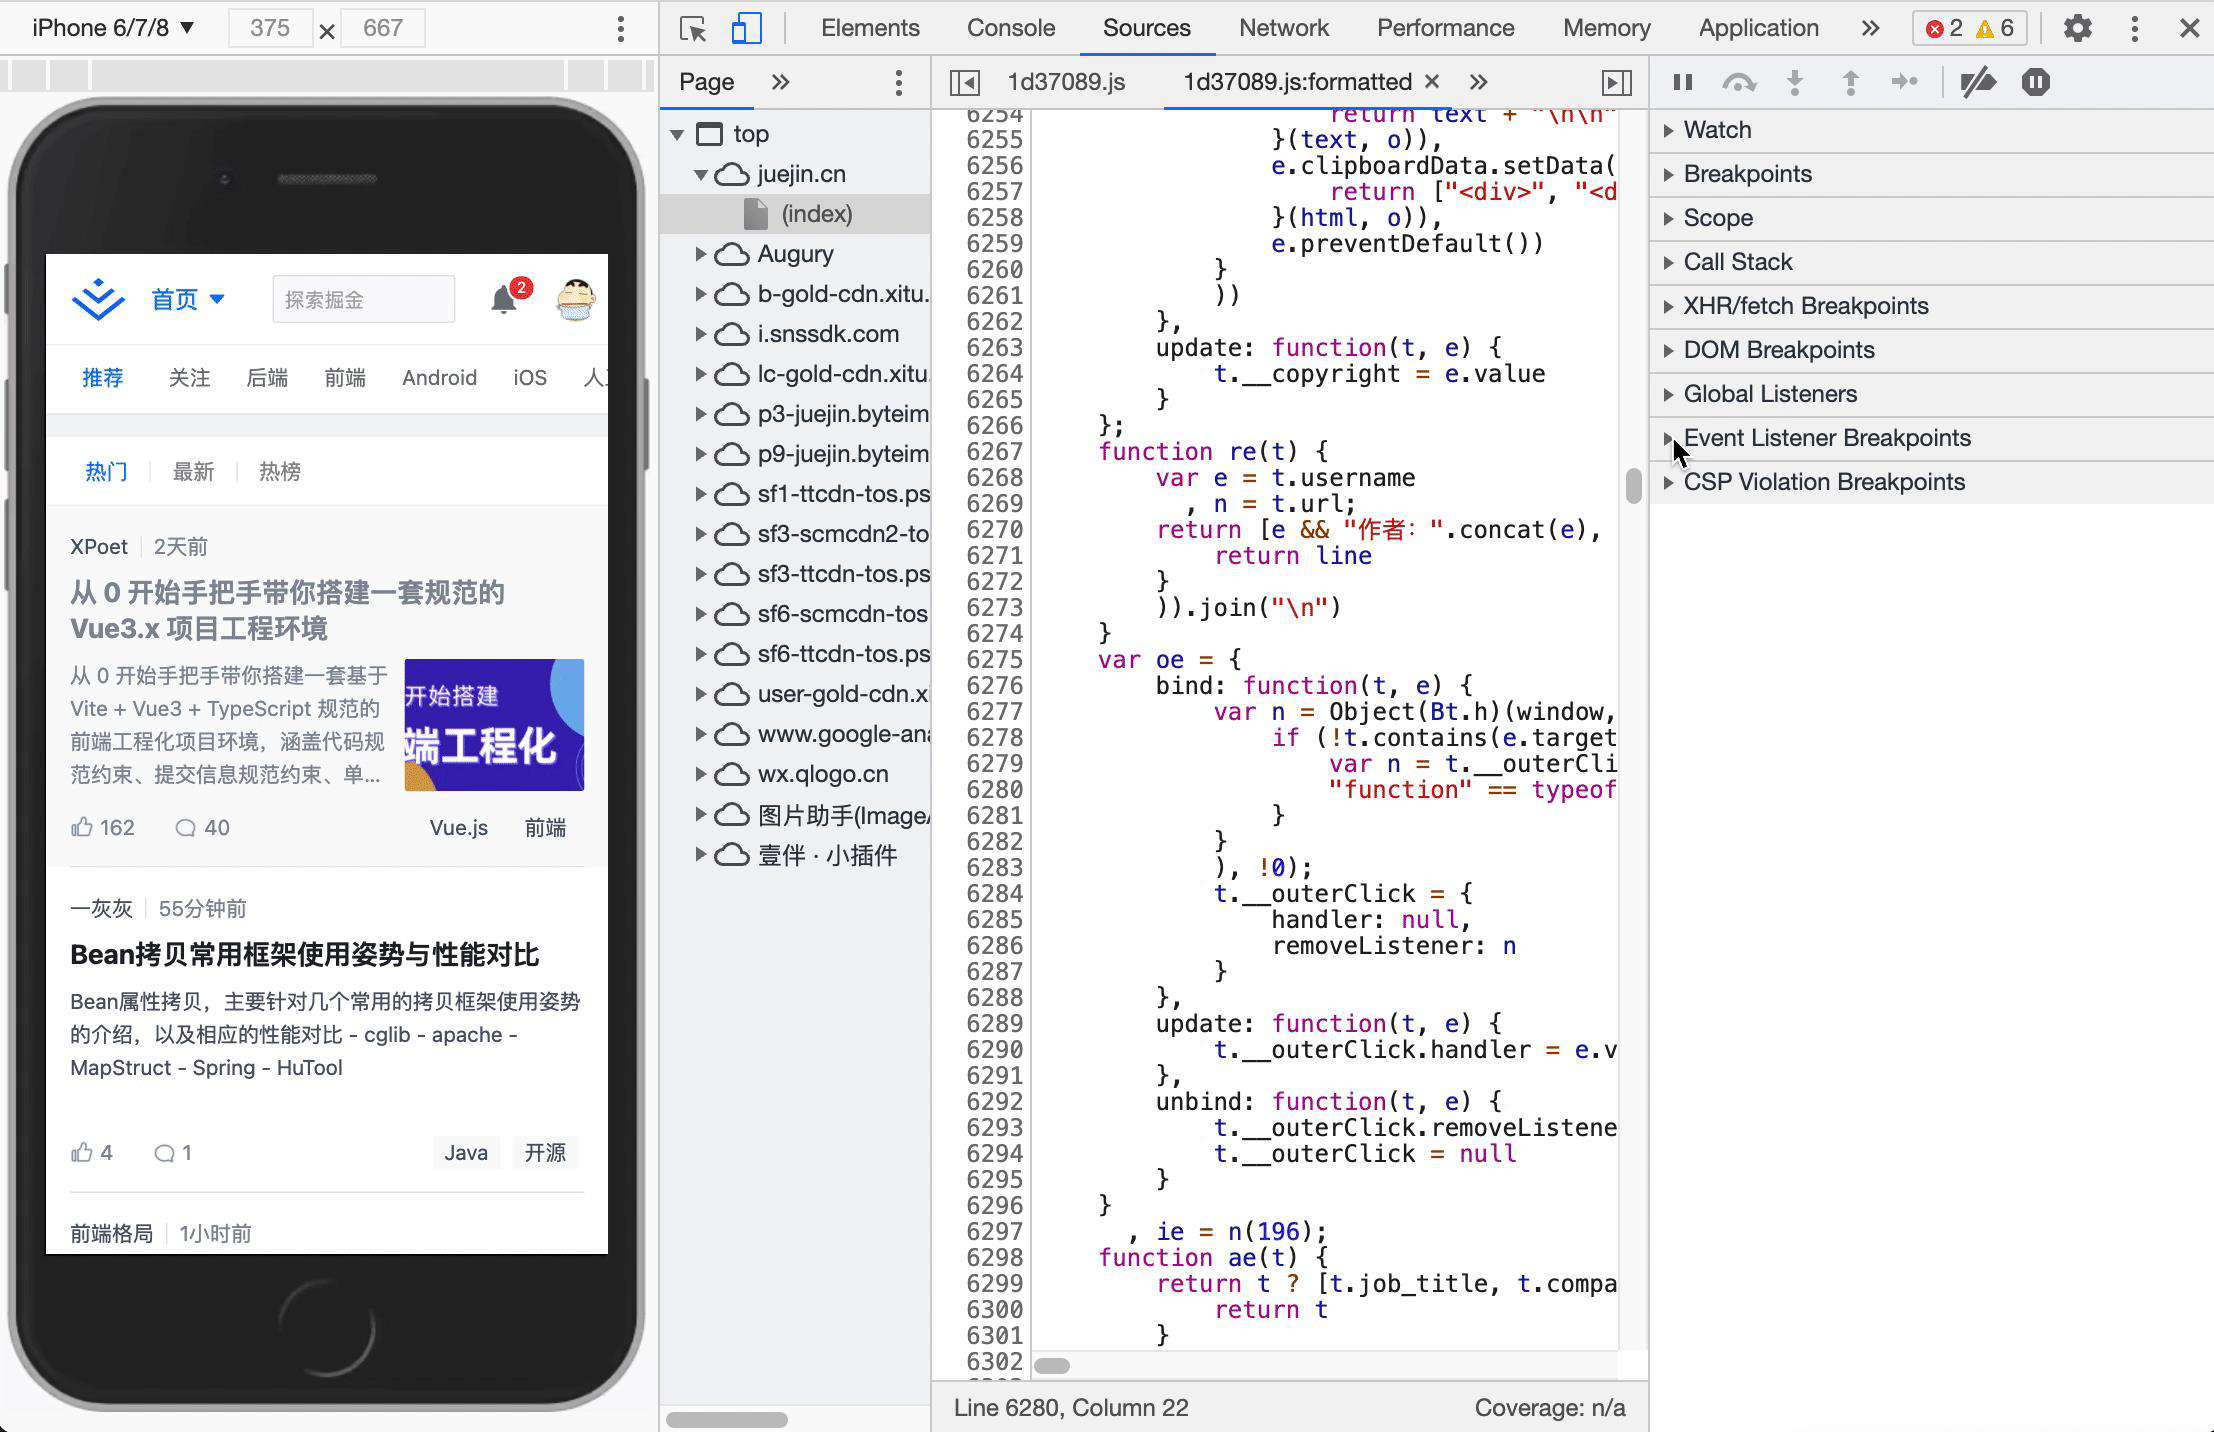Screen dimensions: 2214x1432
Task: Collapse the top frame tree node
Action: tap(677, 134)
